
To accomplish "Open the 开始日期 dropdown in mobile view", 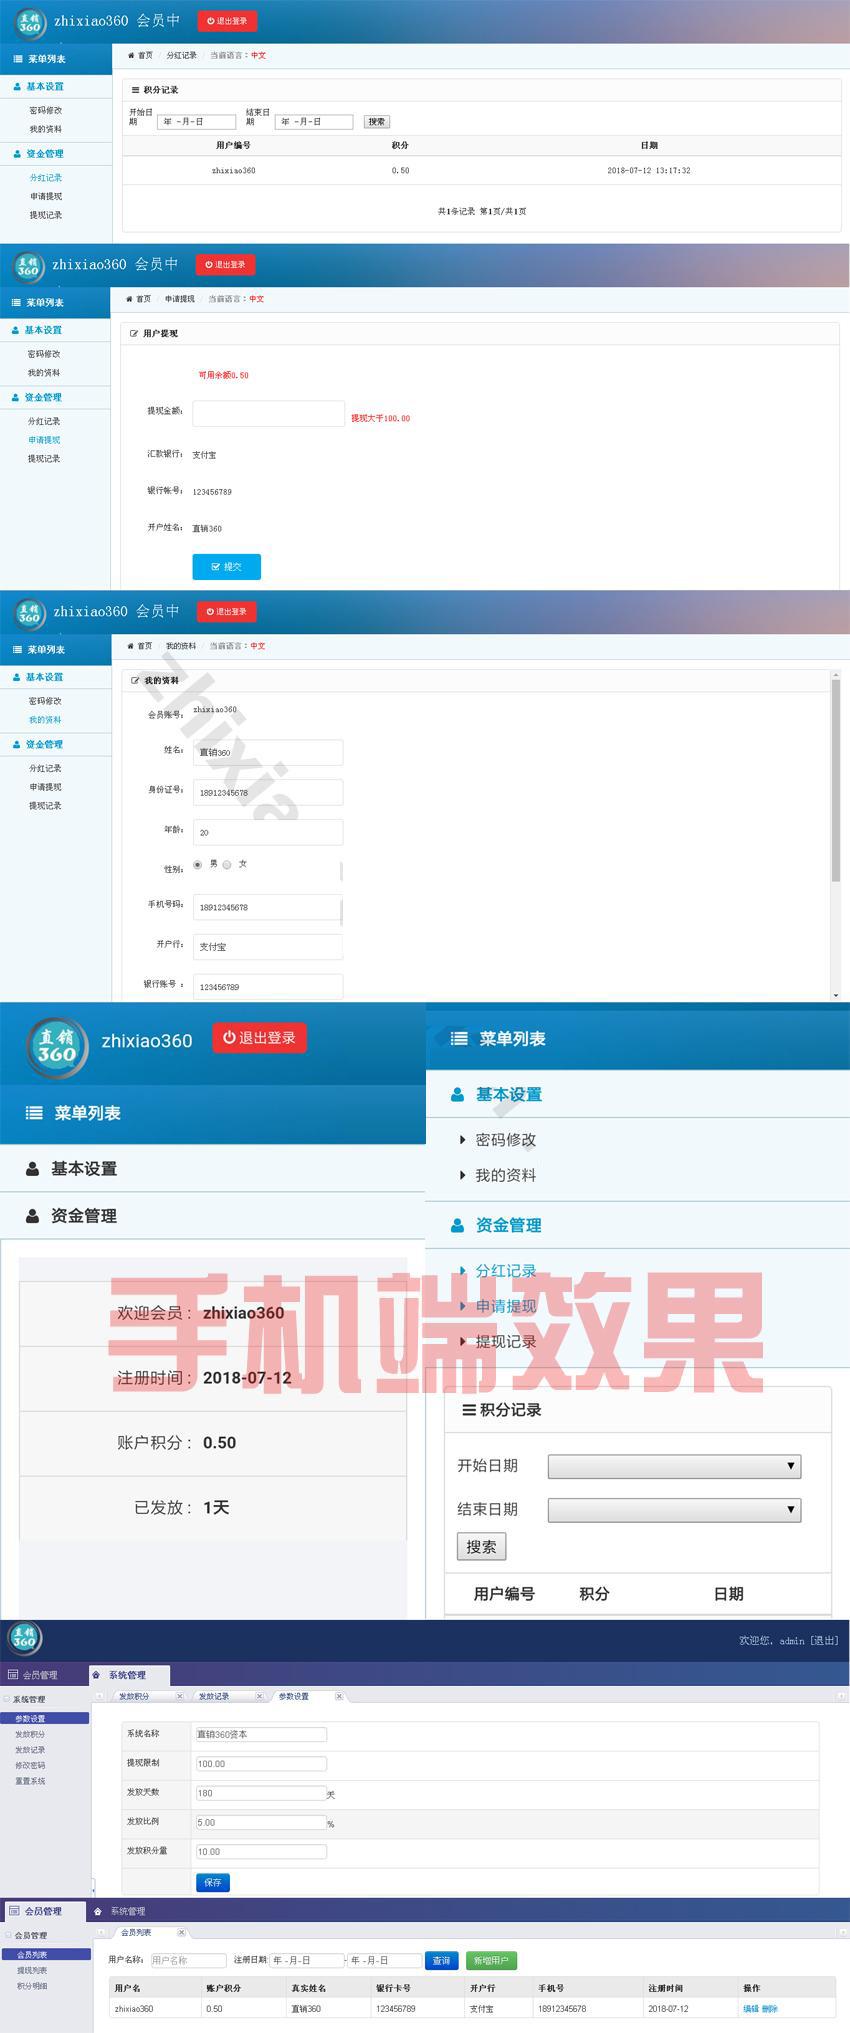I will click(674, 1466).
